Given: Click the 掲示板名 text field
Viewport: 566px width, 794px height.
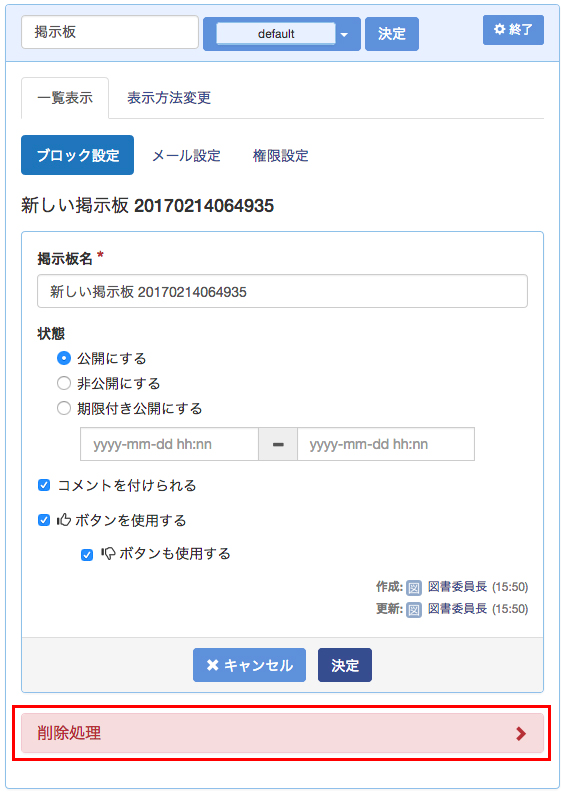Looking at the screenshot, I should click(282, 291).
